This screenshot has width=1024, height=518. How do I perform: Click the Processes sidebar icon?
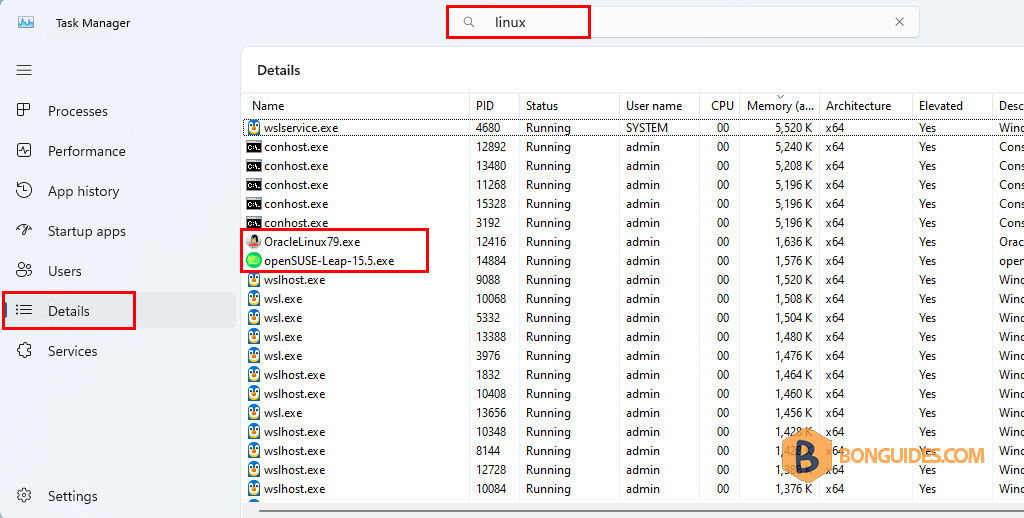(24, 110)
